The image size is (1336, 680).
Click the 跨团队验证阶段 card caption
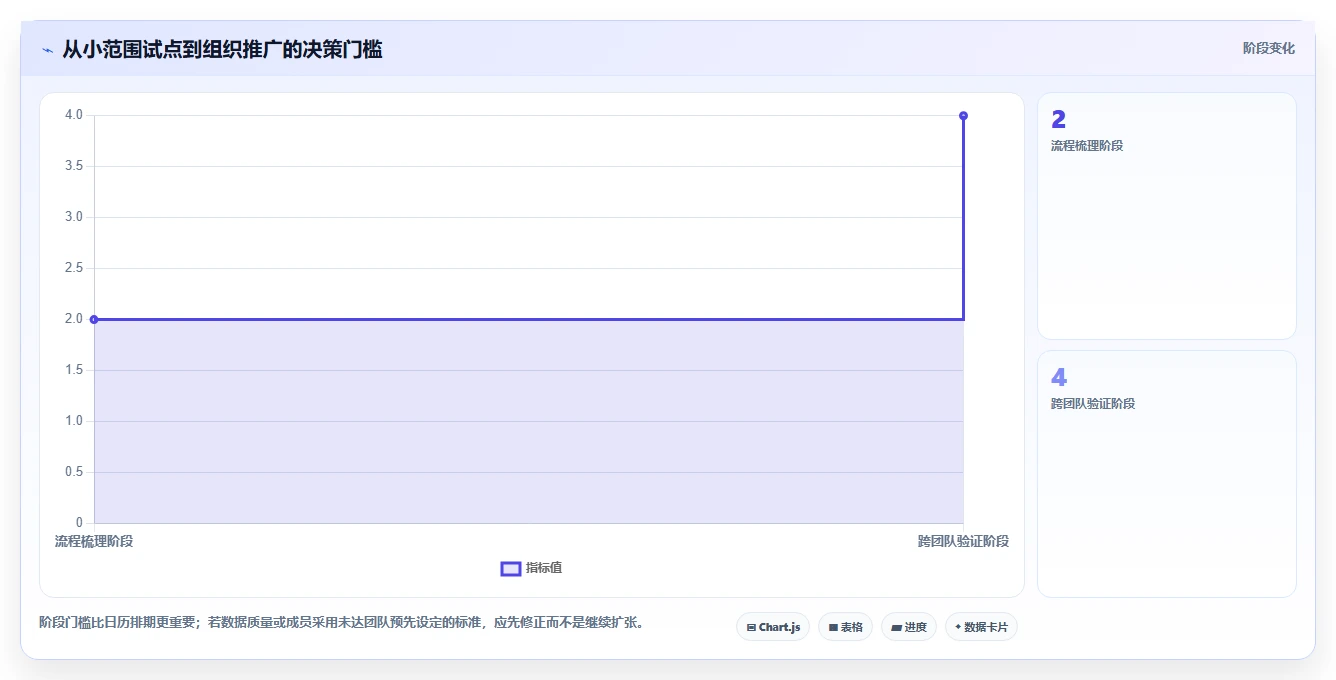pyautogui.click(x=1093, y=404)
